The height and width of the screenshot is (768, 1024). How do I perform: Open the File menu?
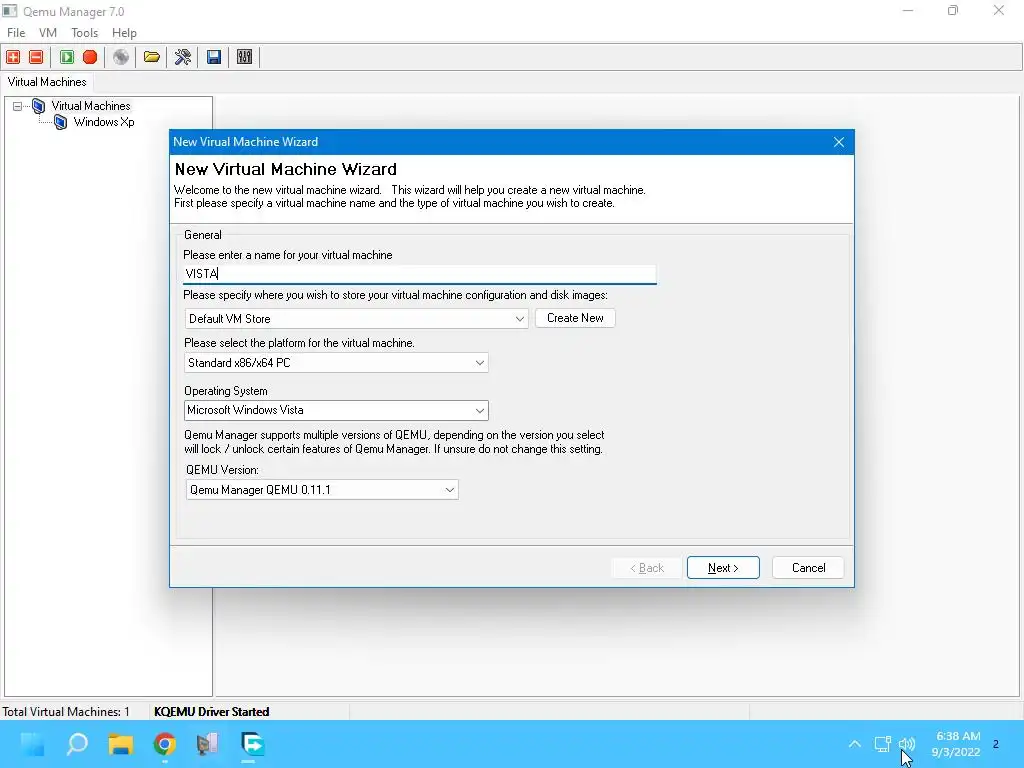point(16,33)
